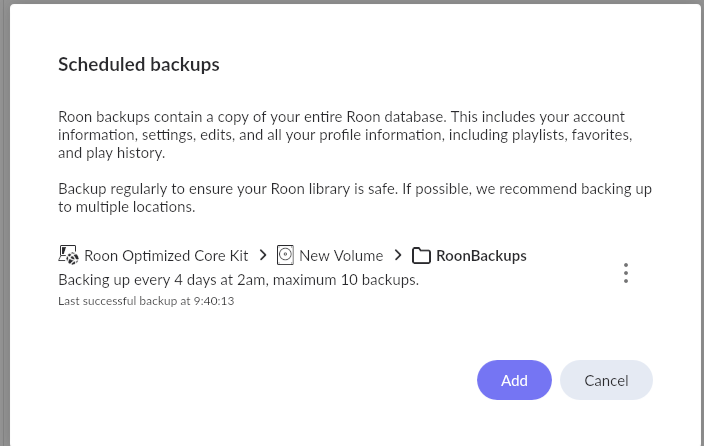Viewport: 704px width, 446px height.
Task: Click chevron after Roon Optimized Core Kit
Action: (263, 255)
